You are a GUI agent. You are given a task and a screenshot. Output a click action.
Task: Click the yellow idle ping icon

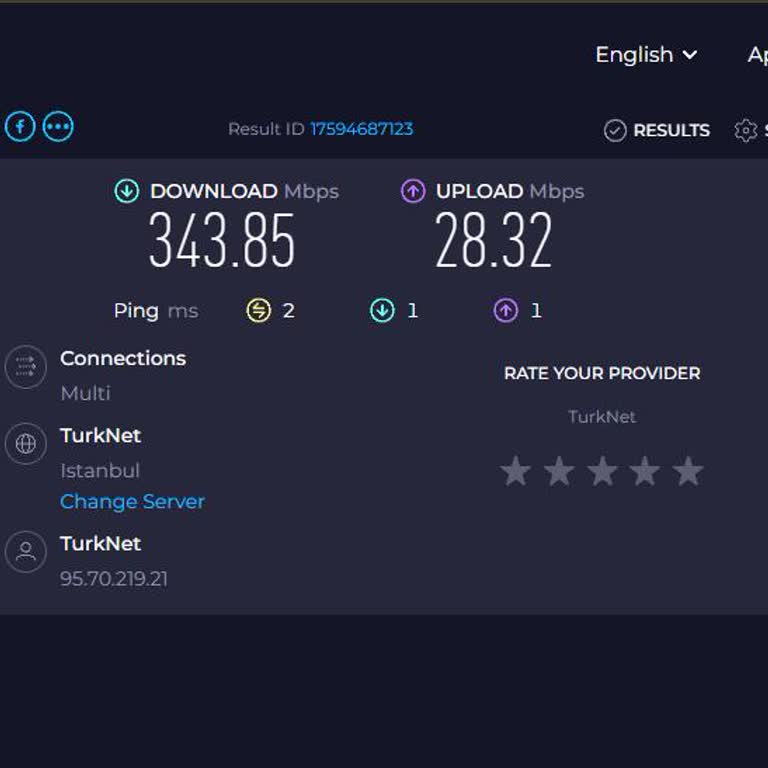259,311
